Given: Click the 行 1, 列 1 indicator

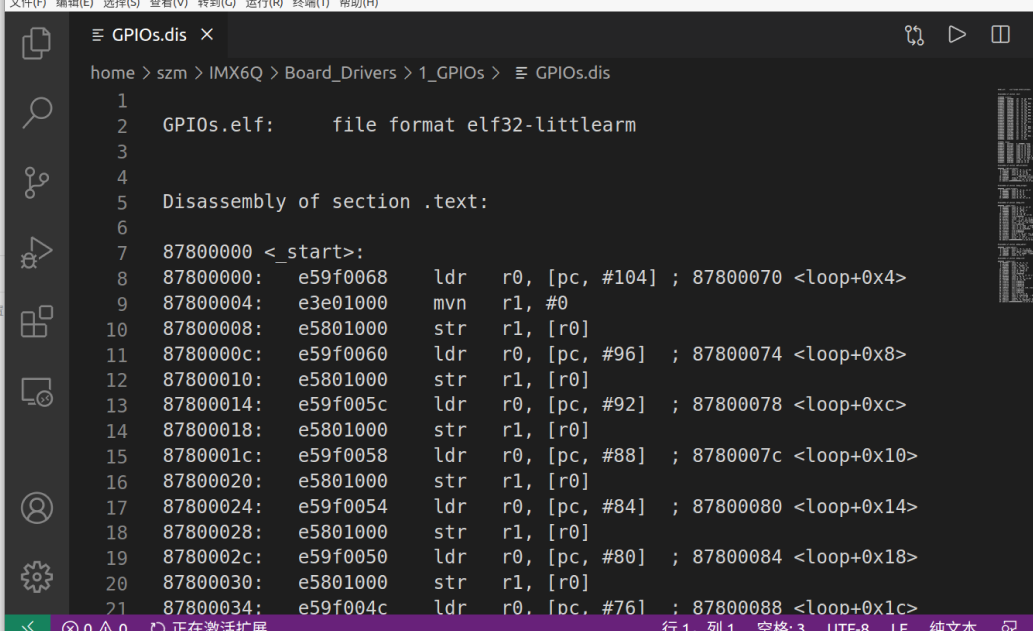Looking at the screenshot, I should [x=700, y=627].
